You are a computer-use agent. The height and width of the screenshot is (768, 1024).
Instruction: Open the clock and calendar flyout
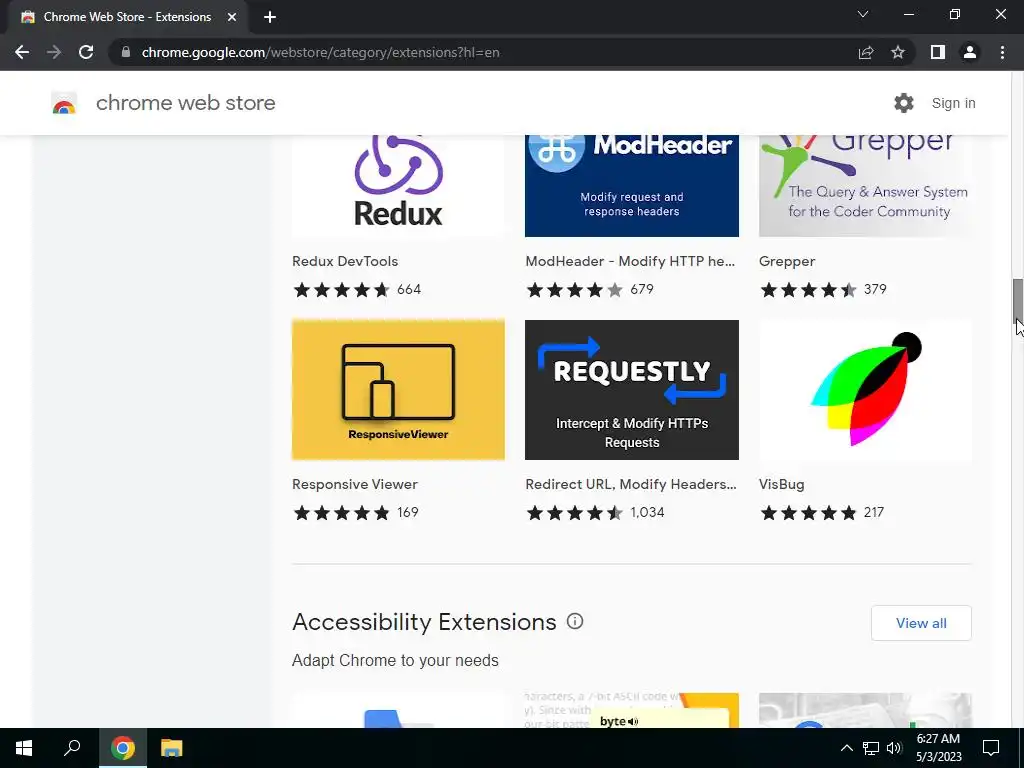[938, 748]
